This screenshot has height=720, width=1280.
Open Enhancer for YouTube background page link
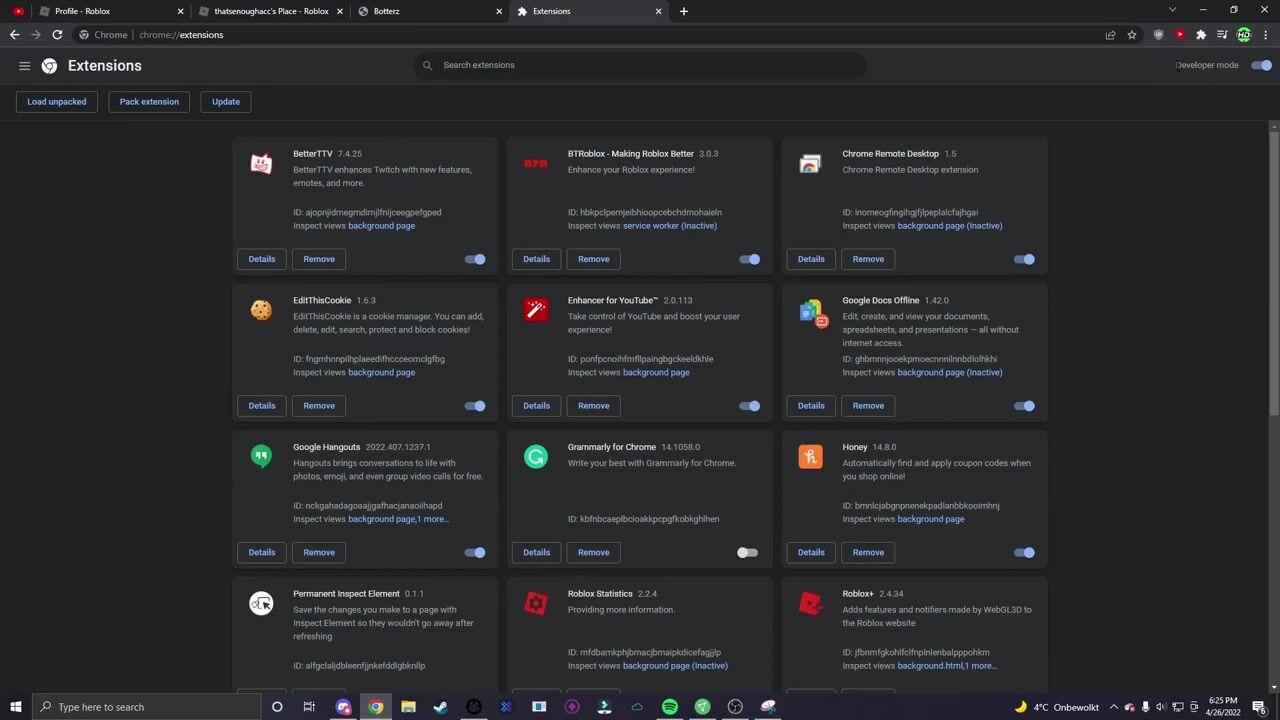(x=656, y=373)
